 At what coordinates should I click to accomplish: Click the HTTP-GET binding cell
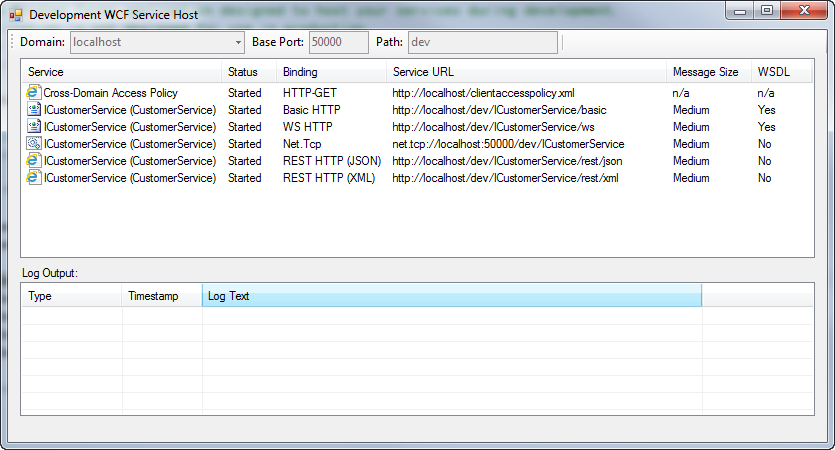click(309, 93)
